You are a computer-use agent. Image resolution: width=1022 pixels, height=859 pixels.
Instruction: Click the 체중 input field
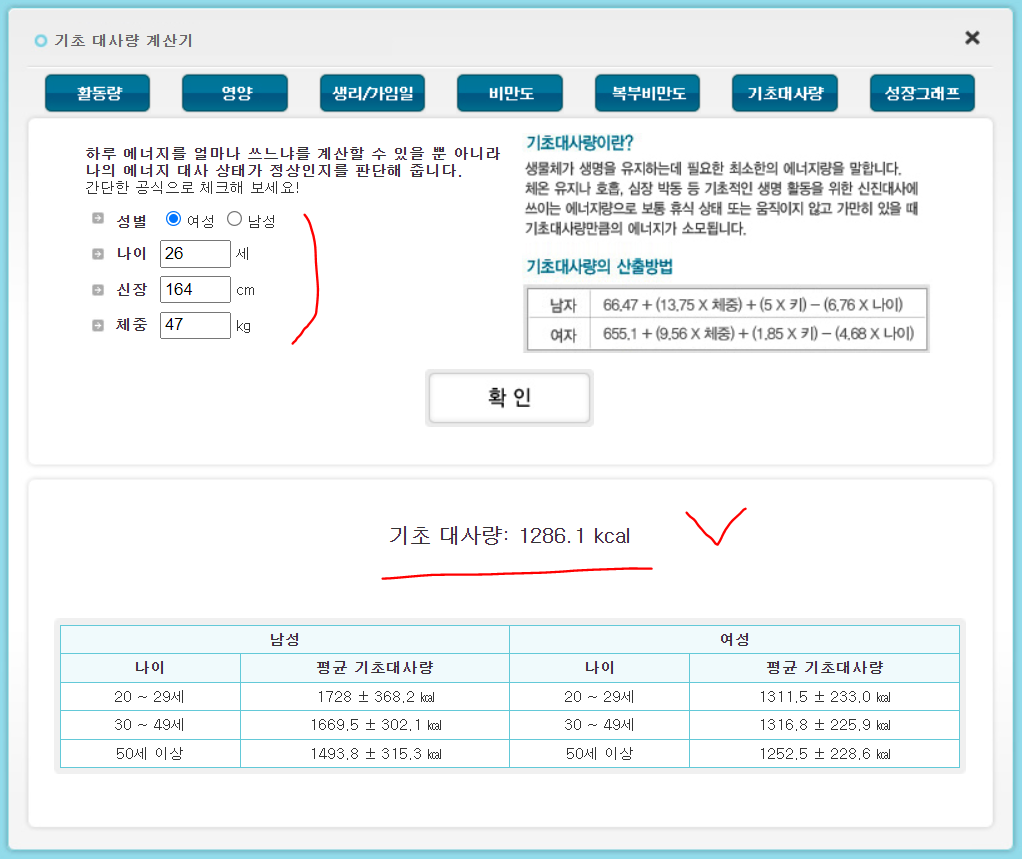(195, 324)
